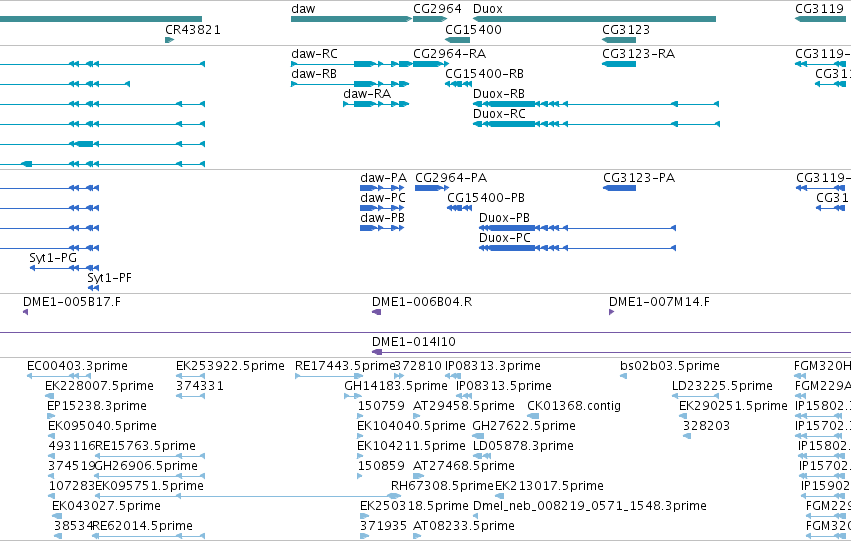851x541 pixels.
Task: Select the Syt1-PG protein feature
Action: click(64, 268)
